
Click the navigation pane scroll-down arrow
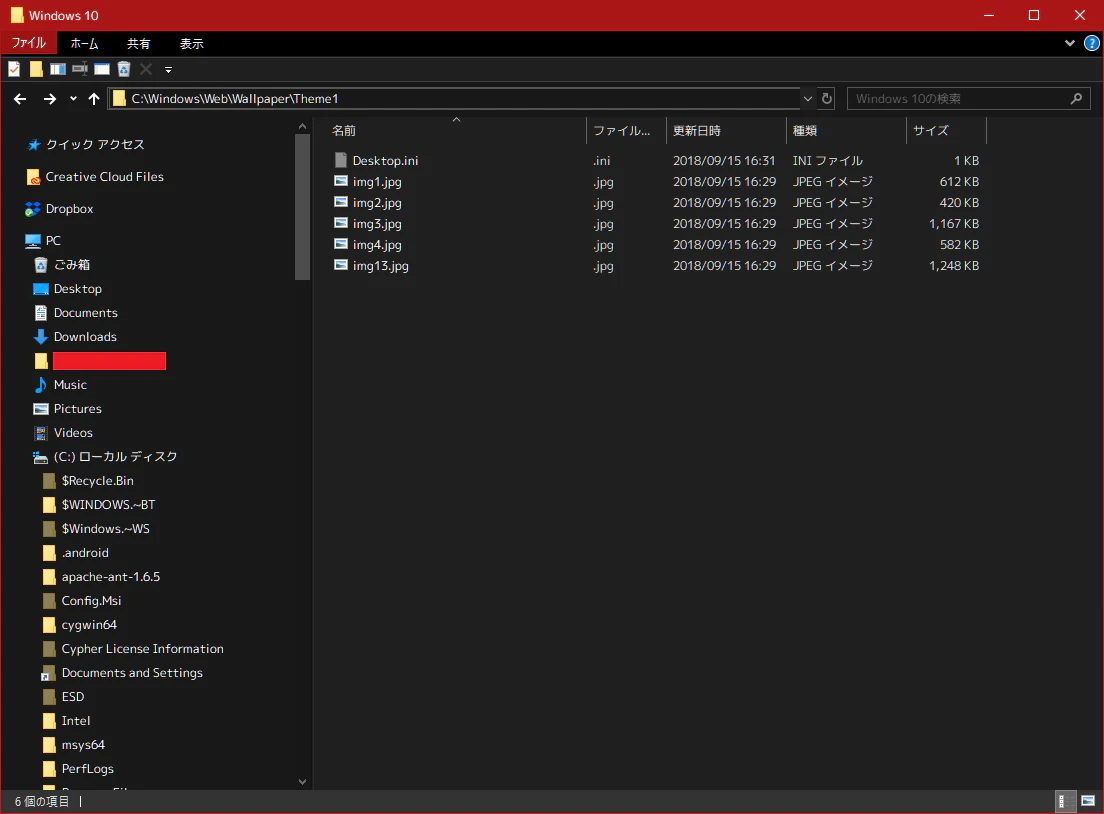point(302,782)
